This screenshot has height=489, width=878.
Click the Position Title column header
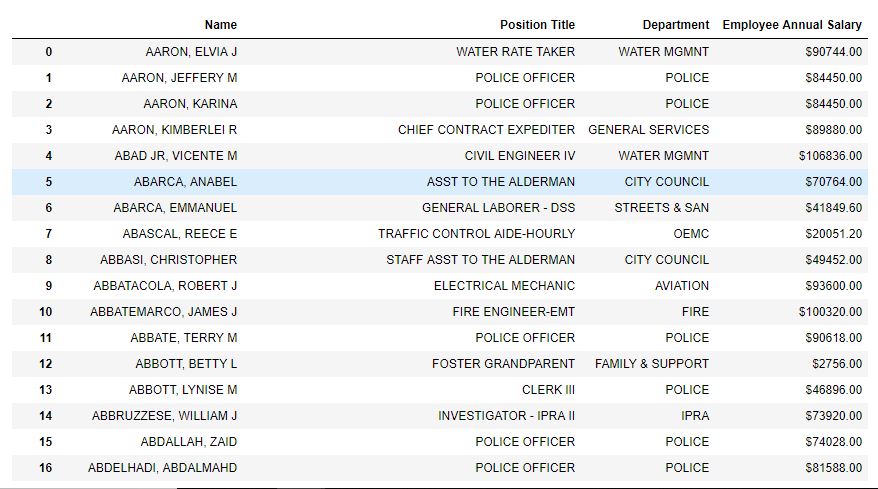click(x=537, y=25)
